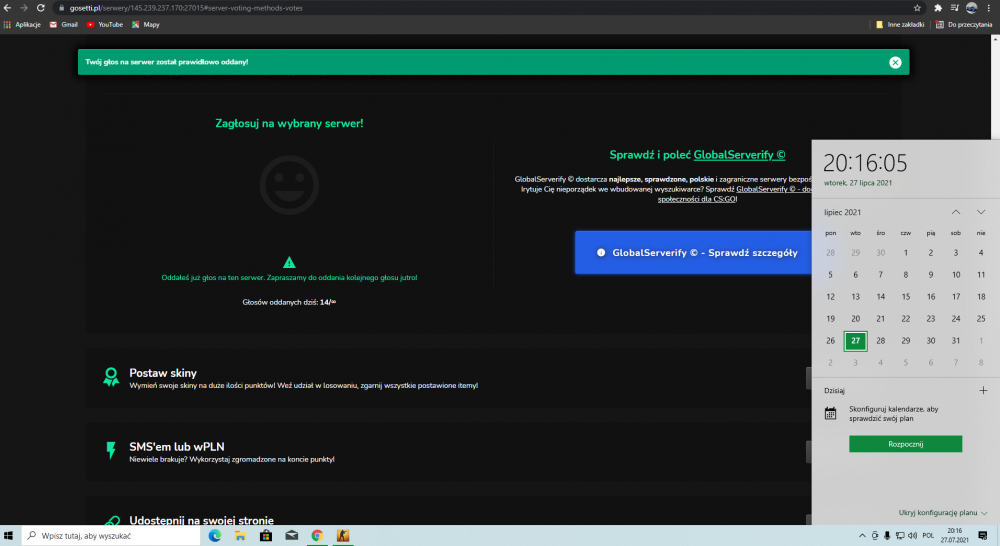The width and height of the screenshot is (1000, 546).
Task: Open the Mail app from the taskbar
Action: [291, 536]
